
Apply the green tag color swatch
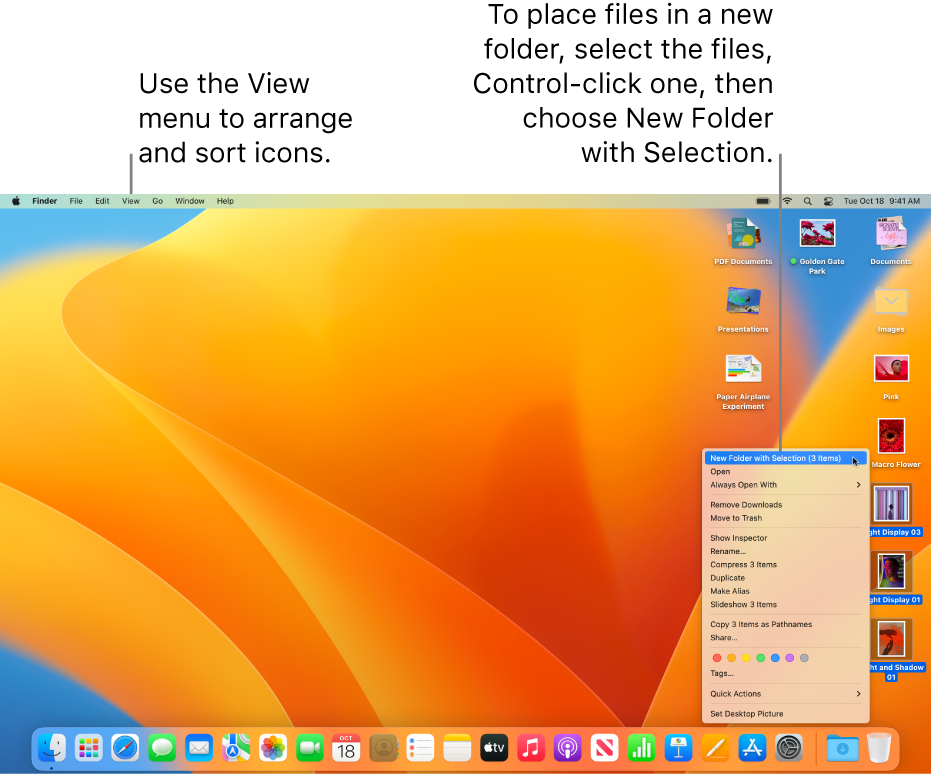[x=761, y=657]
